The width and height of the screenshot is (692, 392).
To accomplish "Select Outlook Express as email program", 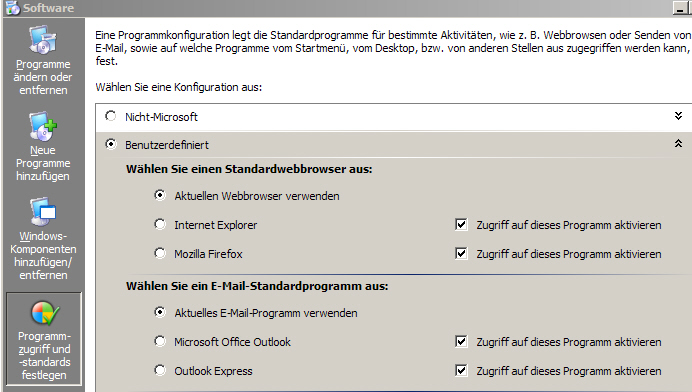I will click(x=160, y=370).
